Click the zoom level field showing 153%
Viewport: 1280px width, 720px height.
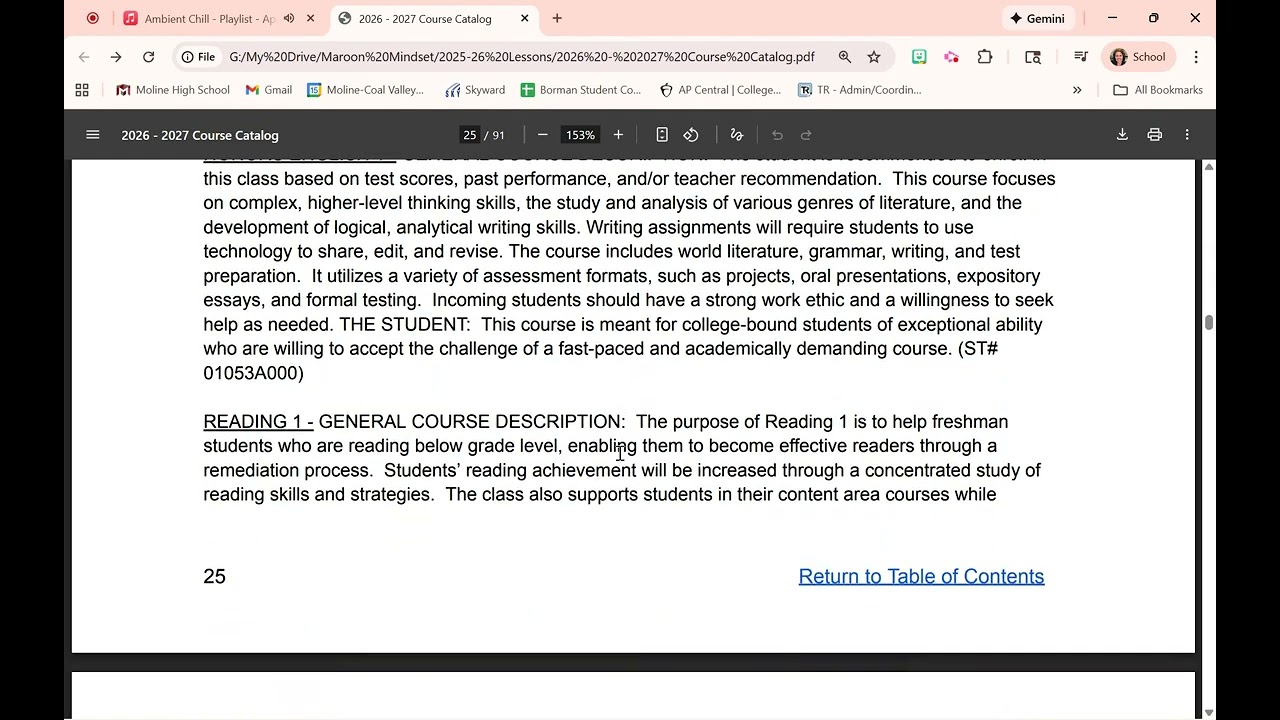(x=580, y=135)
